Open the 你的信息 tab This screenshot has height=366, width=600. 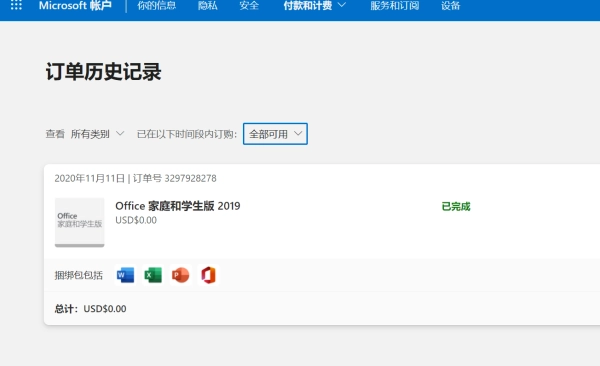pos(157,5)
